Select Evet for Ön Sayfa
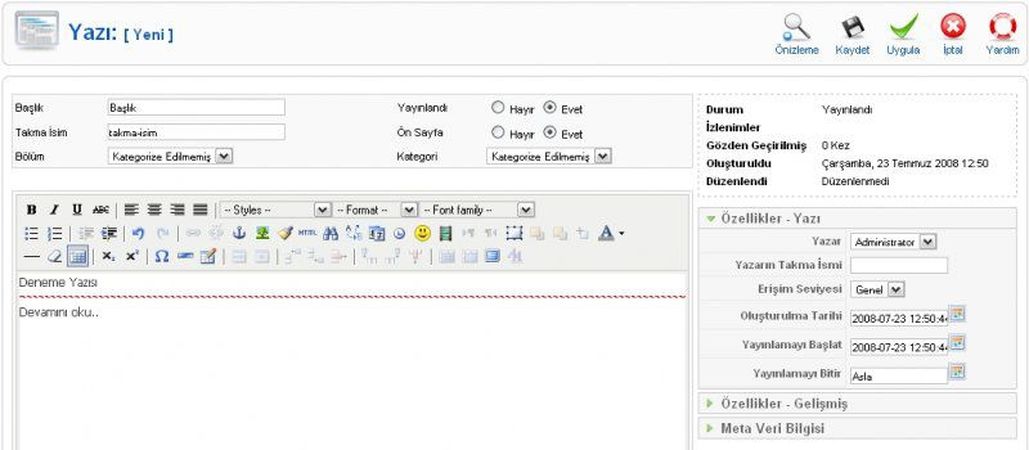The height and width of the screenshot is (450, 1029). click(x=550, y=132)
